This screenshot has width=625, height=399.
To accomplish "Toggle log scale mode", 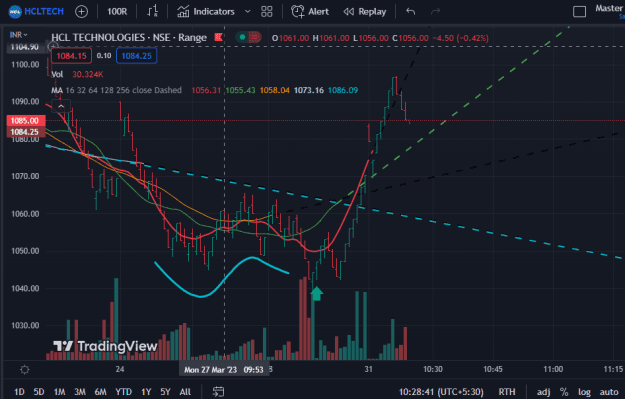I will [x=584, y=392].
